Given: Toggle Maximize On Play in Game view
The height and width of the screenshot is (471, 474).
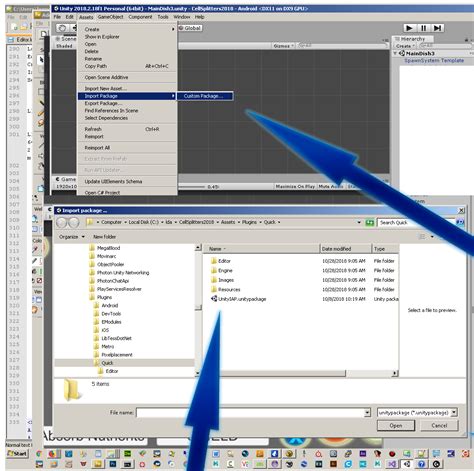Looking at the screenshot, I should pyautogui.click(x=295, y=187).
